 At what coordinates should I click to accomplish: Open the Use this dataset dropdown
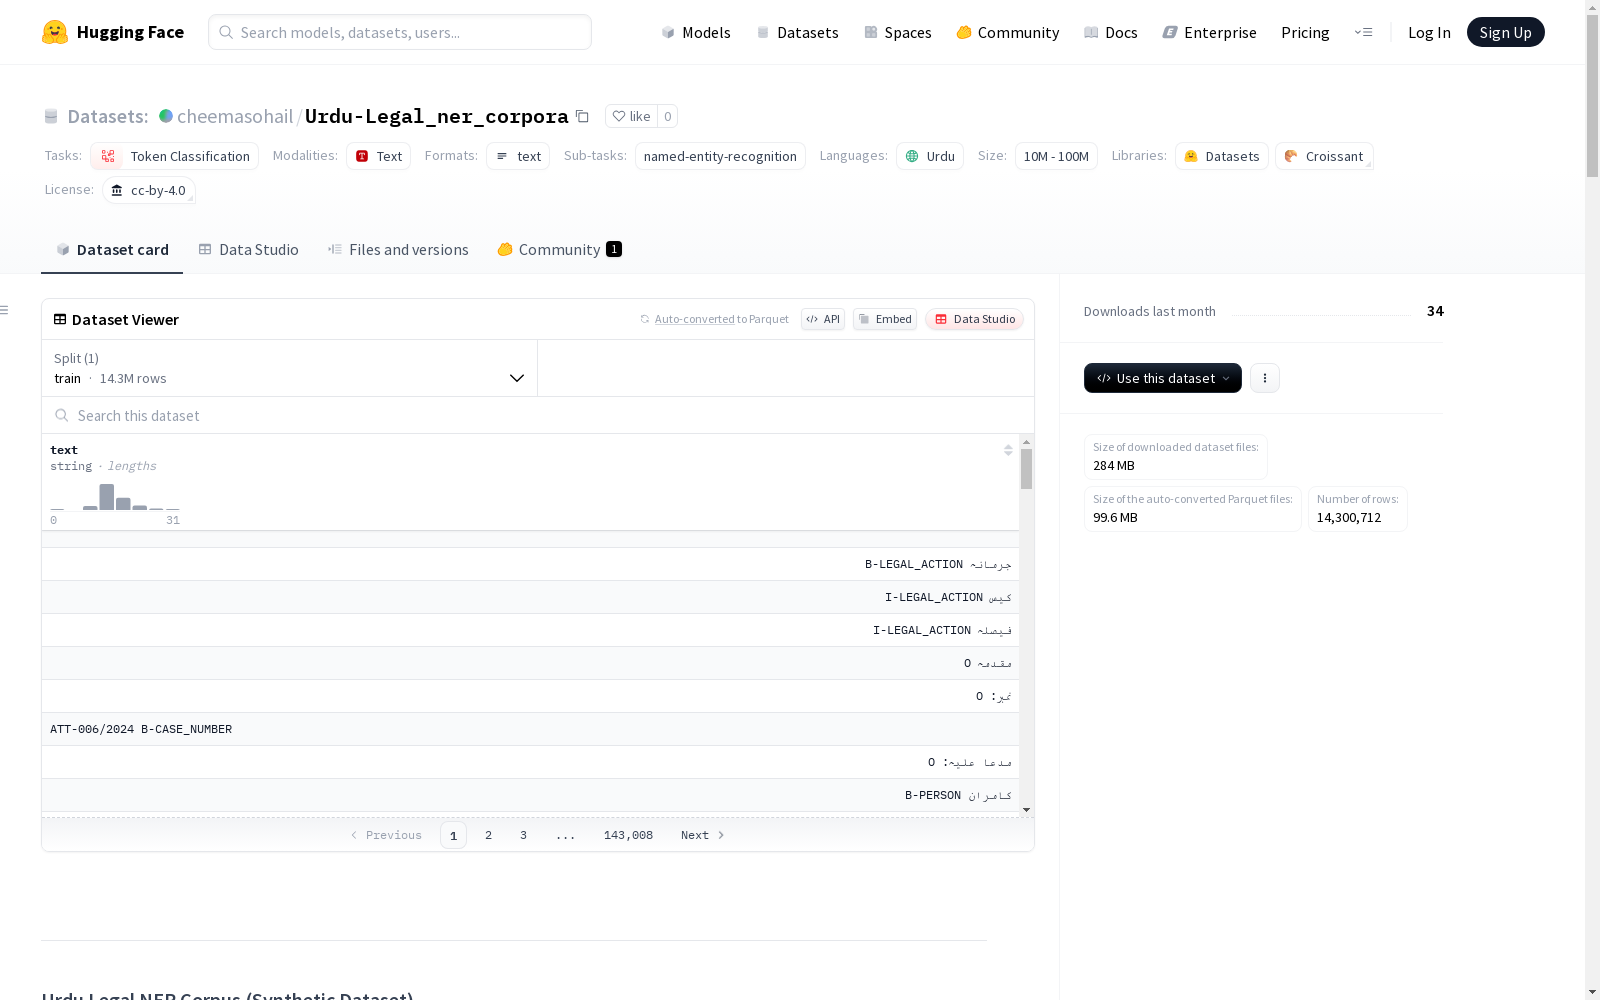[1163, 378]
